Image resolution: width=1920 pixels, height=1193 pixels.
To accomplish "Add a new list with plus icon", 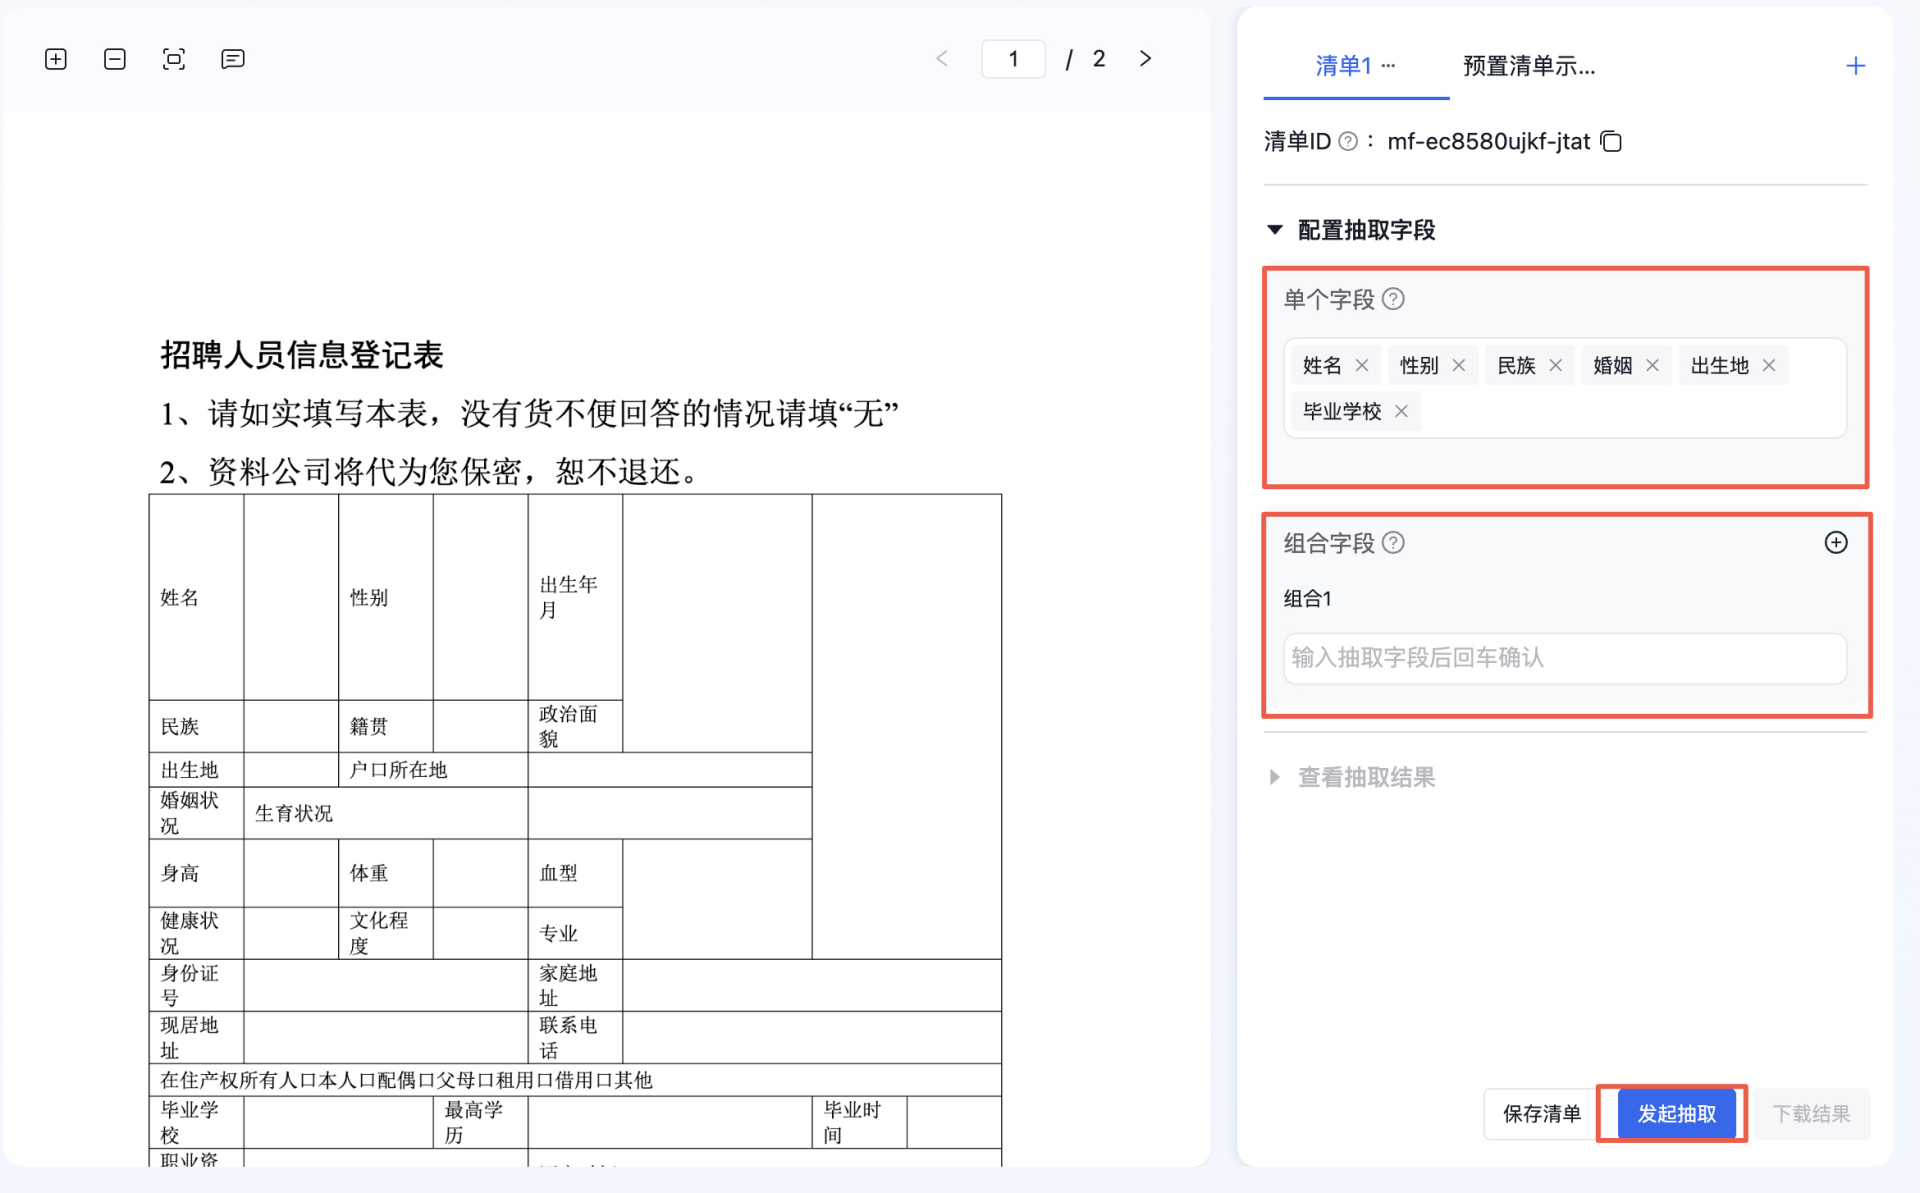I will coord(1855,66).
